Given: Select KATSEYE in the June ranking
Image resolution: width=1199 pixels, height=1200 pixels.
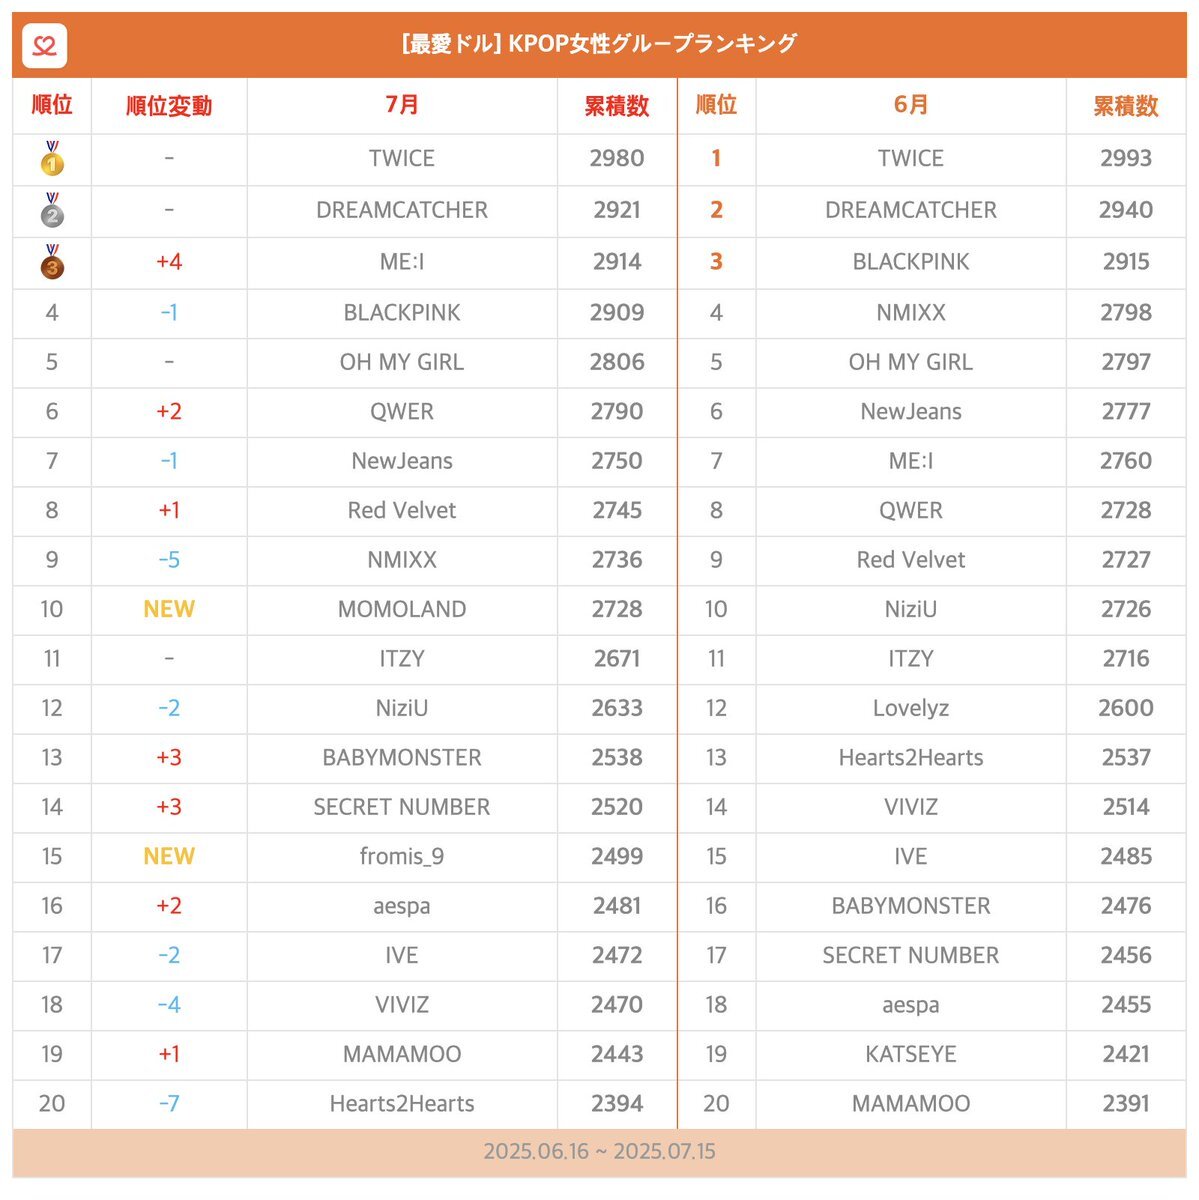Looking at the screenshot, I should click(x=911, y=1054).
